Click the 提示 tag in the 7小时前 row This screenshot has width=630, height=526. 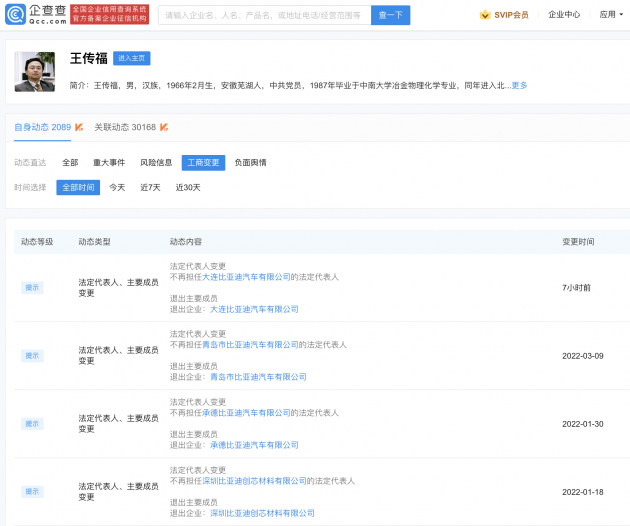click(x=32, y=288)
